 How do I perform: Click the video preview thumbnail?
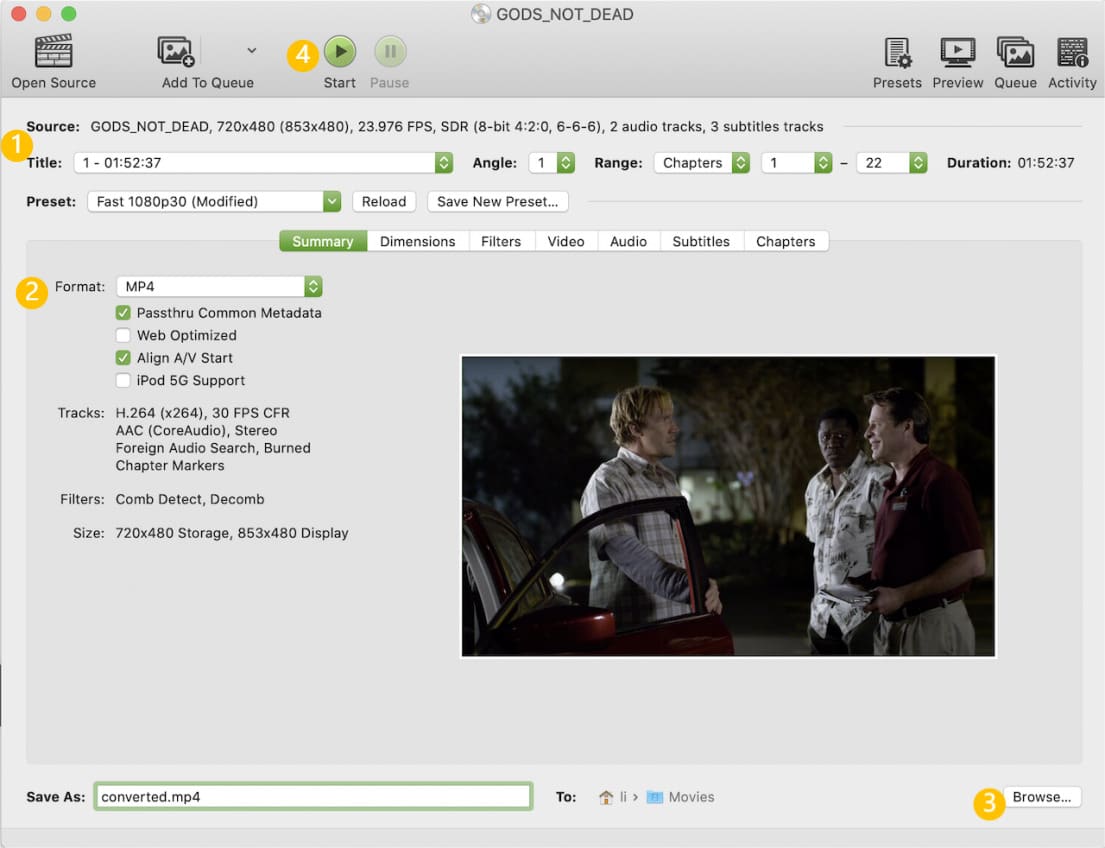click(728, 506)
